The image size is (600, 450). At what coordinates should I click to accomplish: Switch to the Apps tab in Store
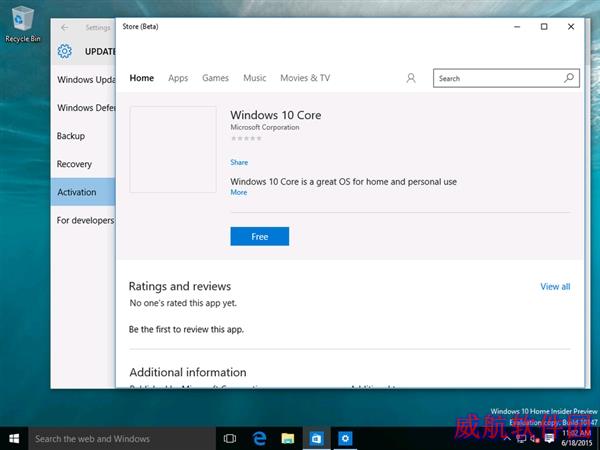[178, 78]
